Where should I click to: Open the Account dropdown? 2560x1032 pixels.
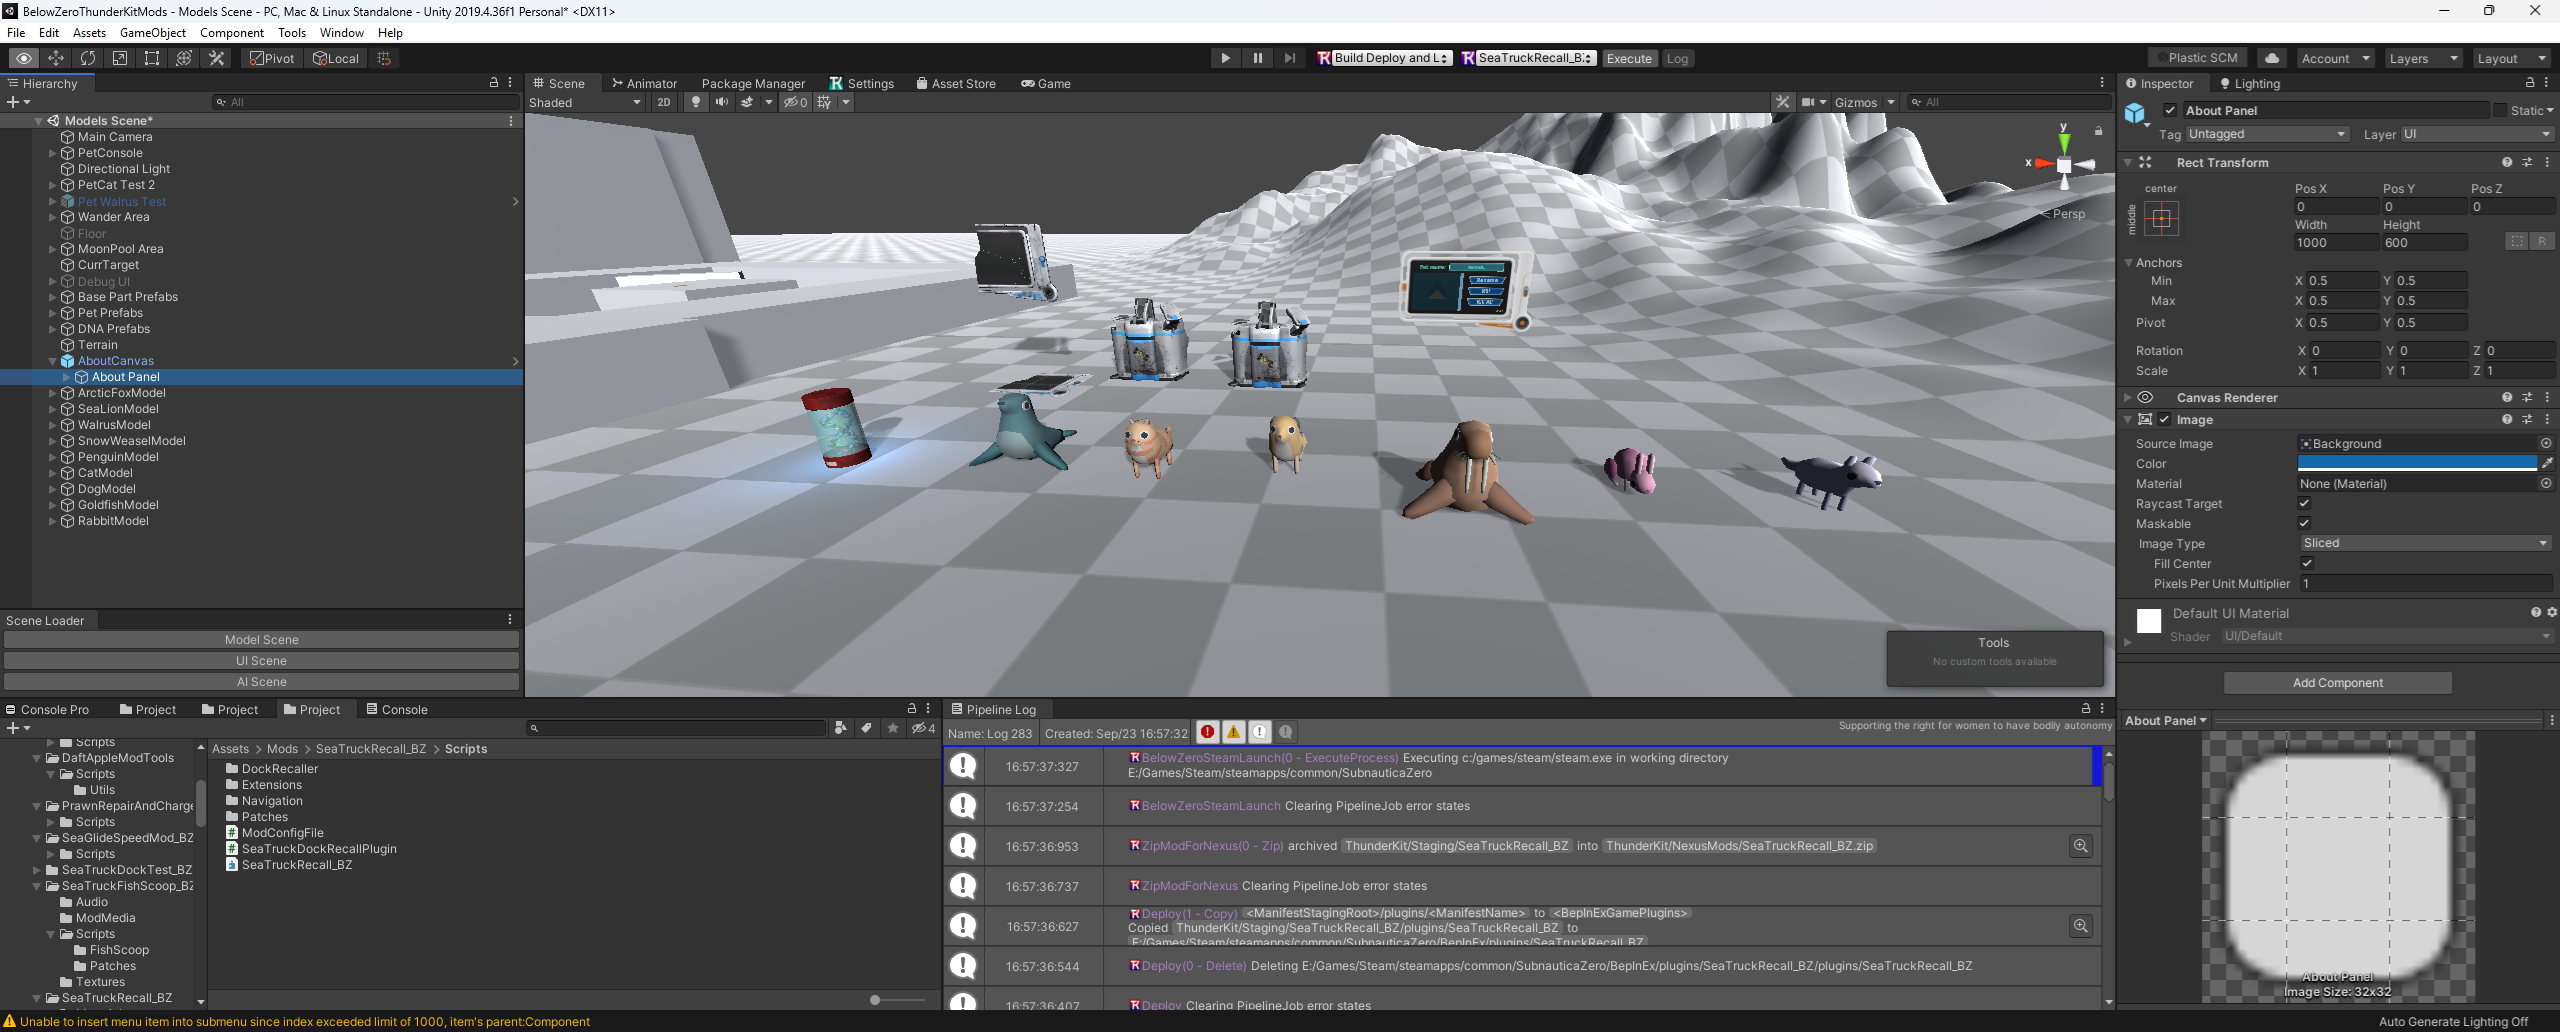[2335, 58]
